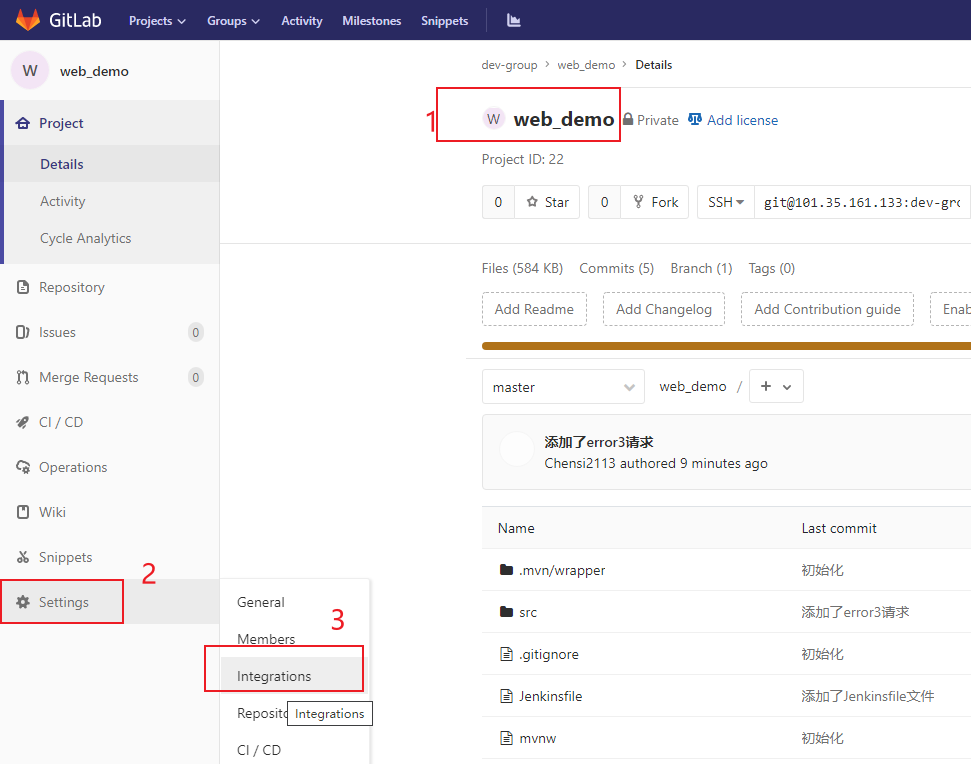Click the Chensi2113 author name
This screenshot has height=764, width=971.
[x=580, y=463]
